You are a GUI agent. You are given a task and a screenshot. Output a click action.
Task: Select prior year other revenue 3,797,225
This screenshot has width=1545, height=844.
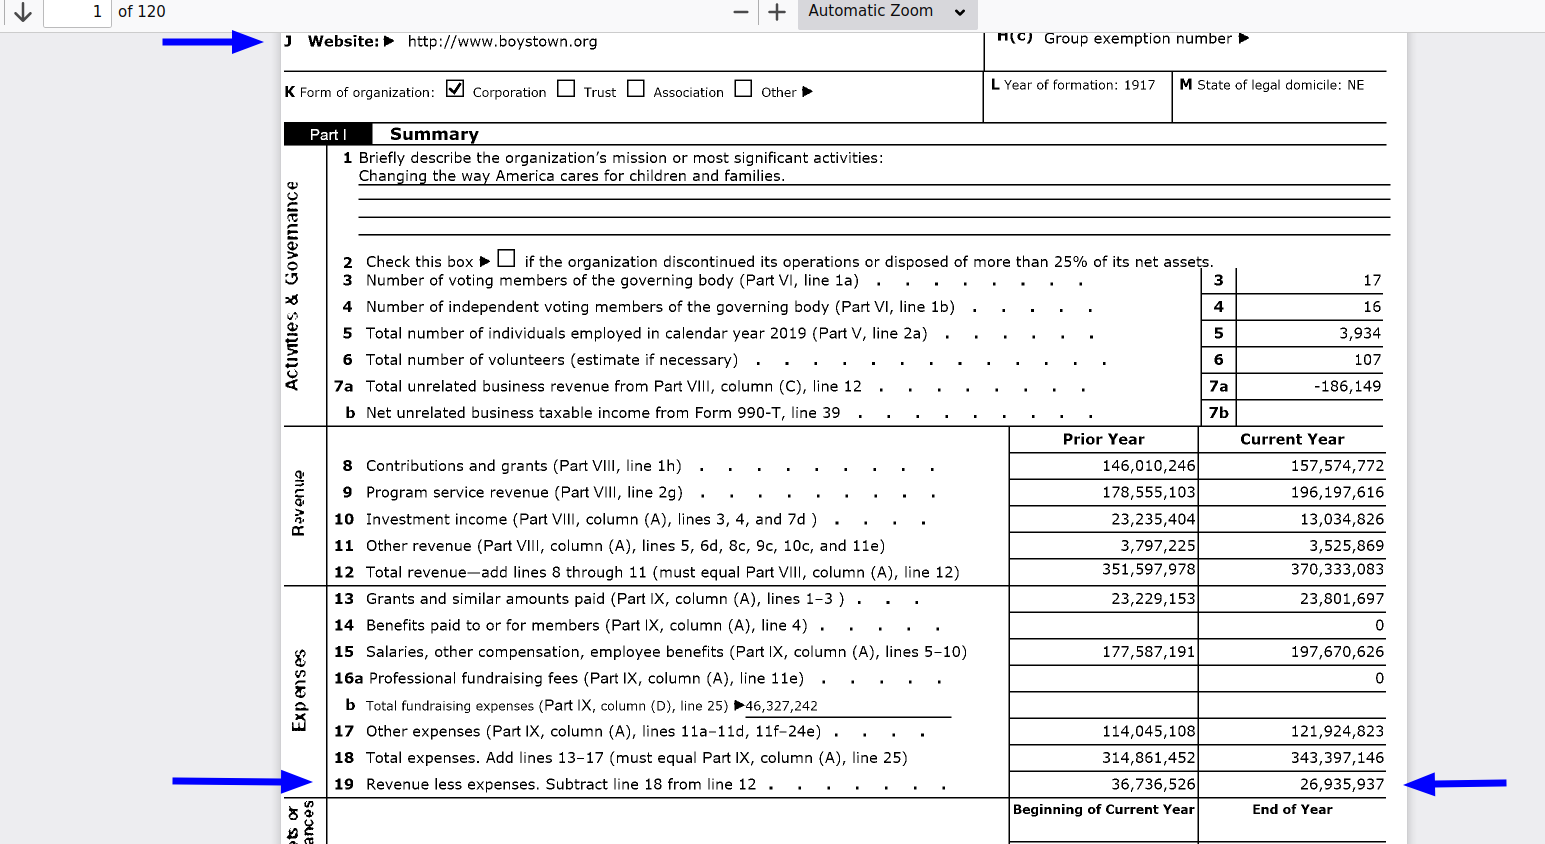click(1158, 546)
